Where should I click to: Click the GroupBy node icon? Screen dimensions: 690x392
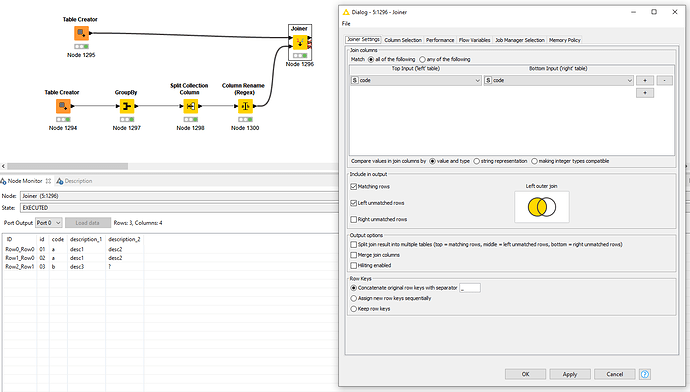point(127,106)
